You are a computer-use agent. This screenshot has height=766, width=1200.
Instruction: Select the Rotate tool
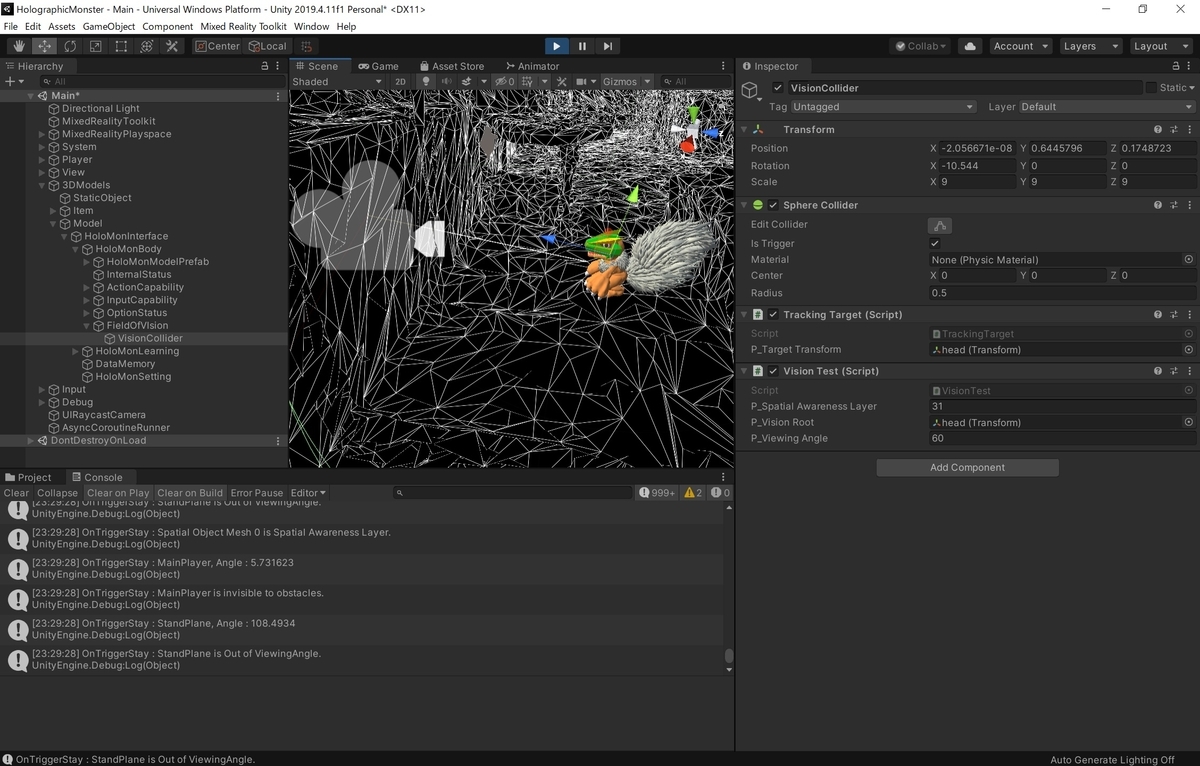[70, 46]
